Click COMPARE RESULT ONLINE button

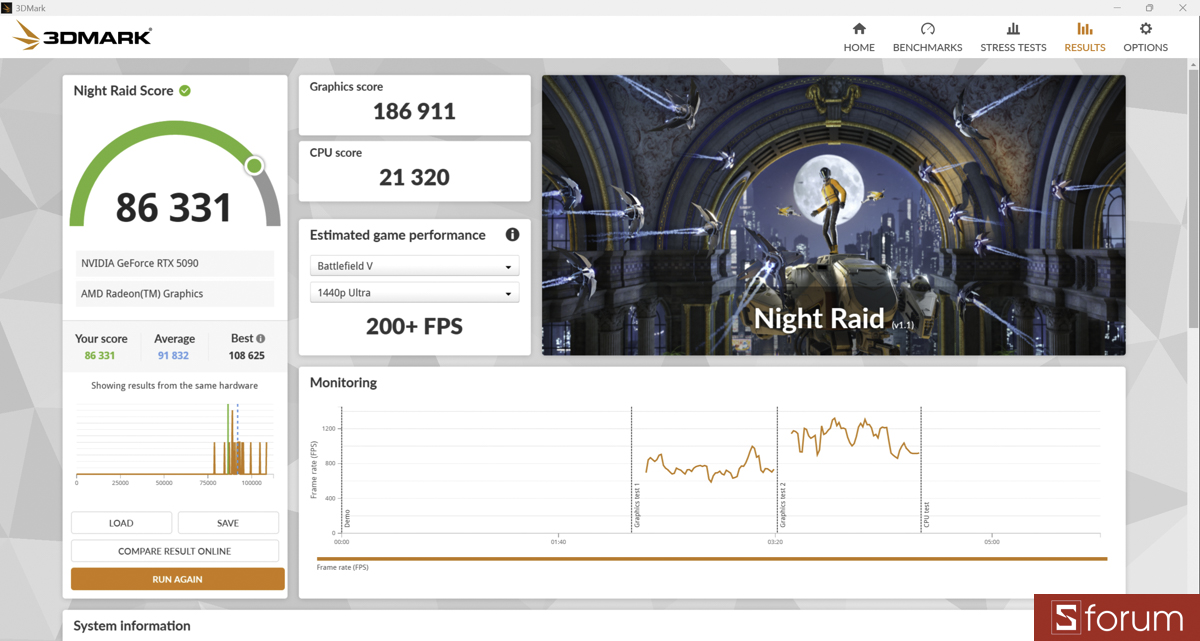point(175,551)
